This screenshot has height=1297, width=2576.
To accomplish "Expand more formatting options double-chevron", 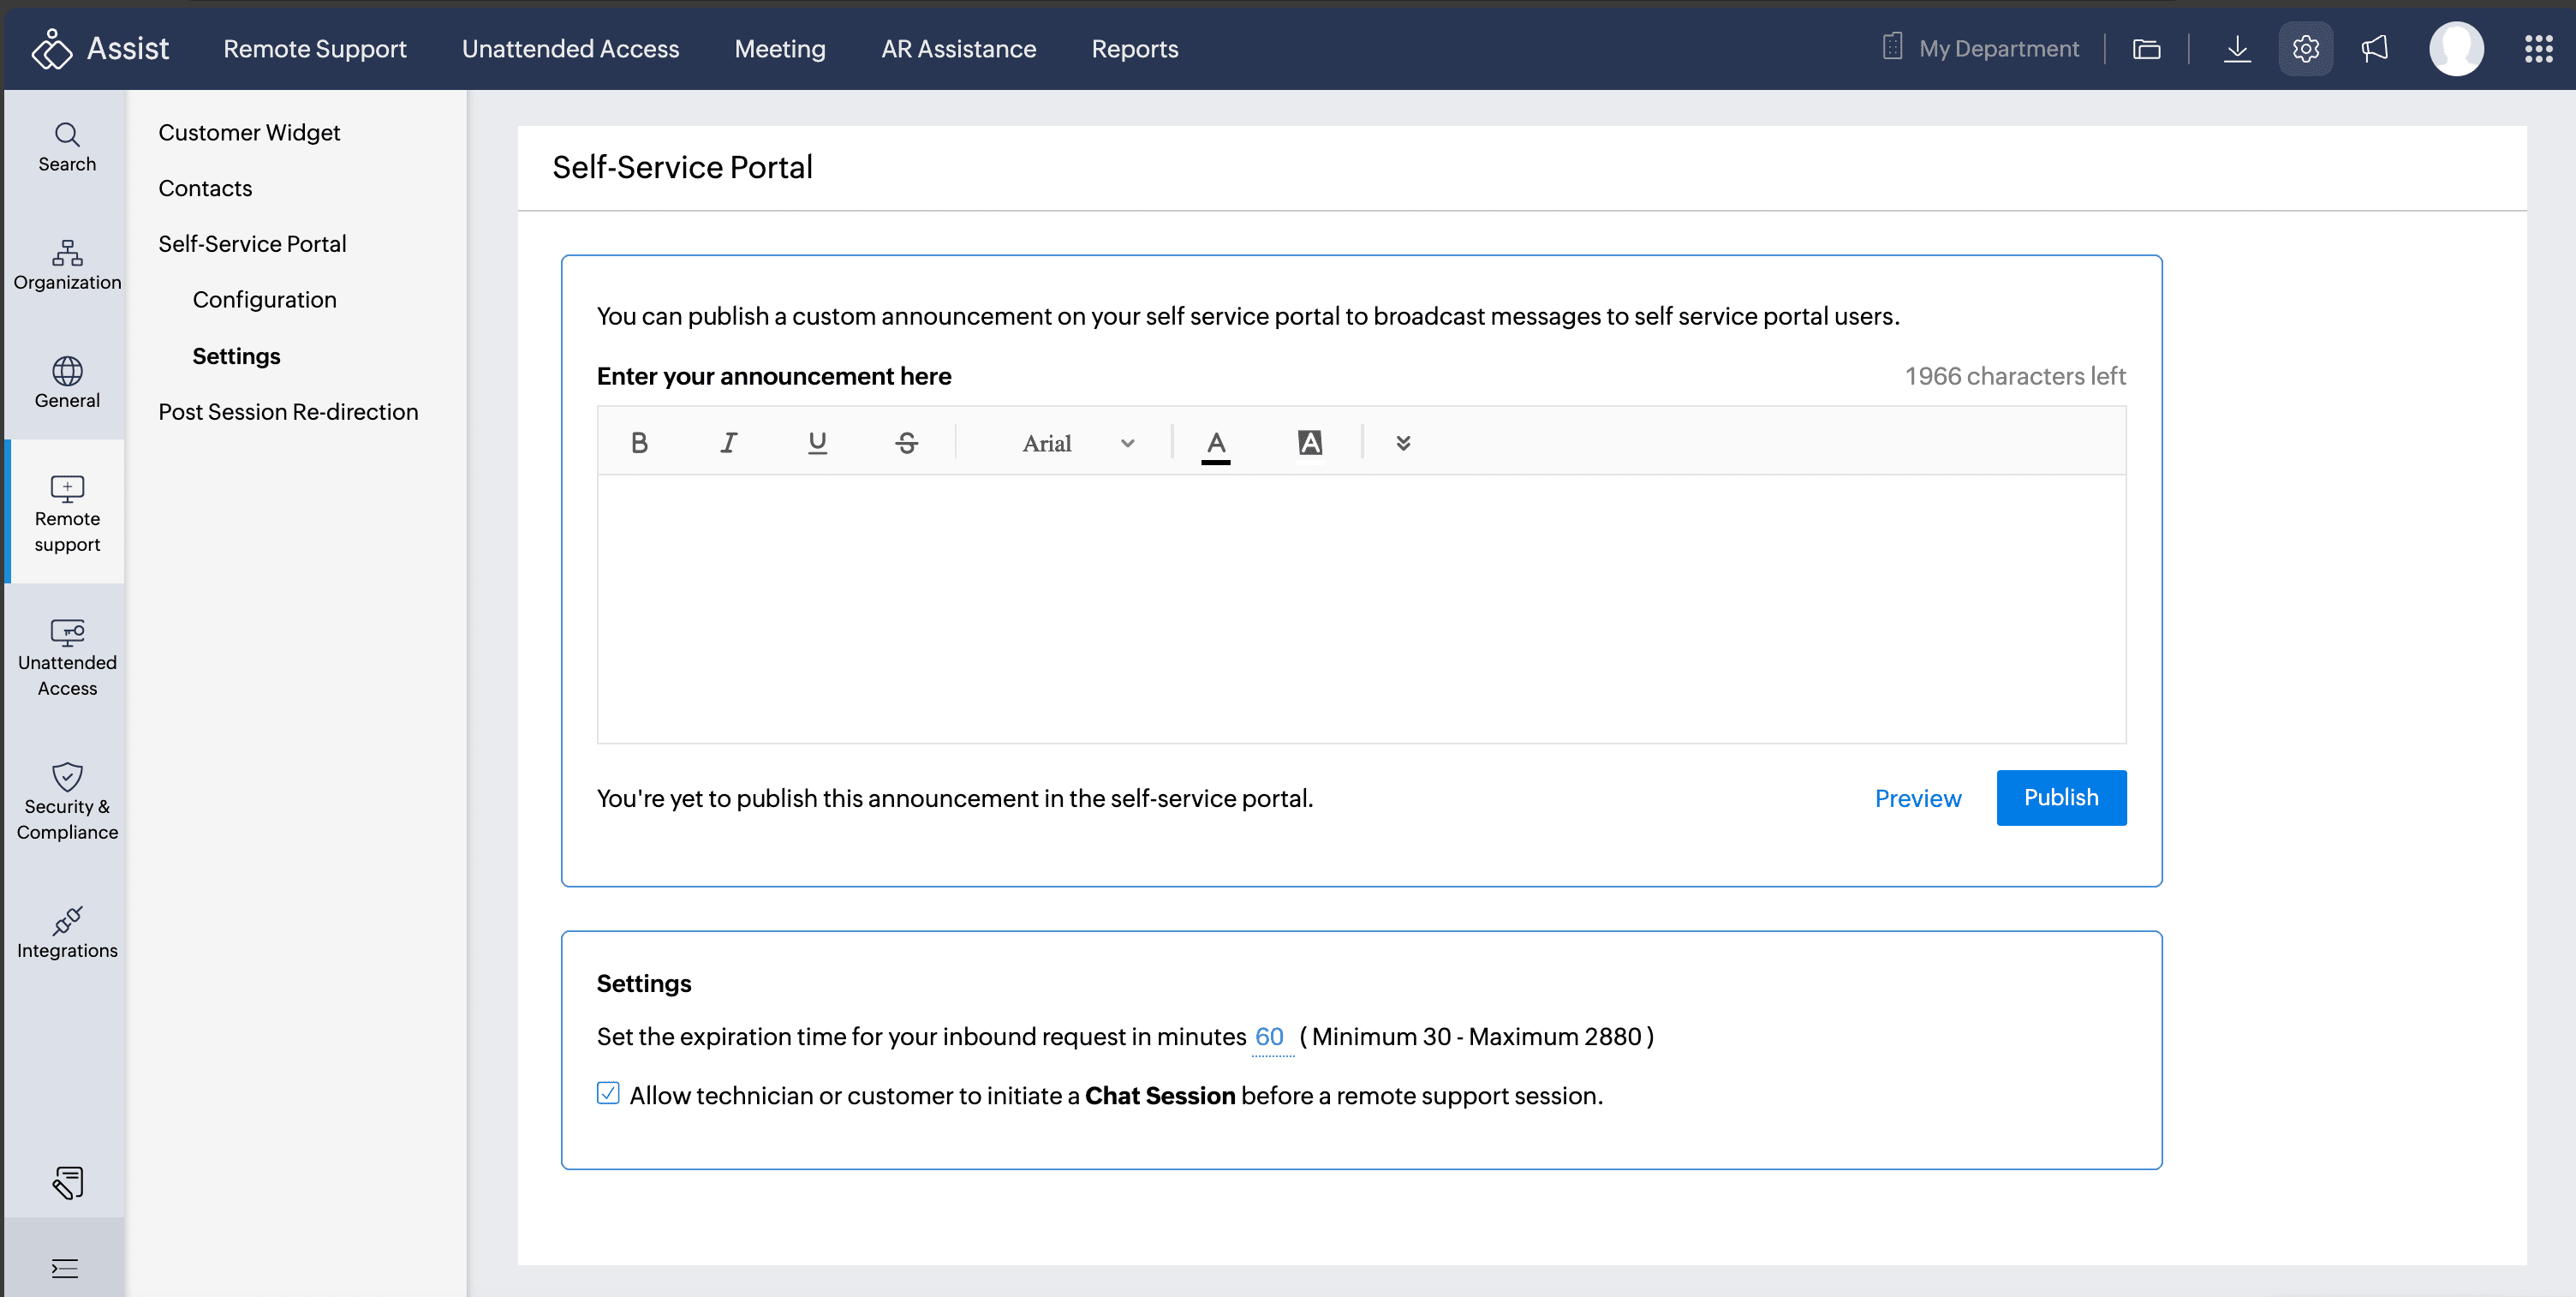I will coord(1403,443).
